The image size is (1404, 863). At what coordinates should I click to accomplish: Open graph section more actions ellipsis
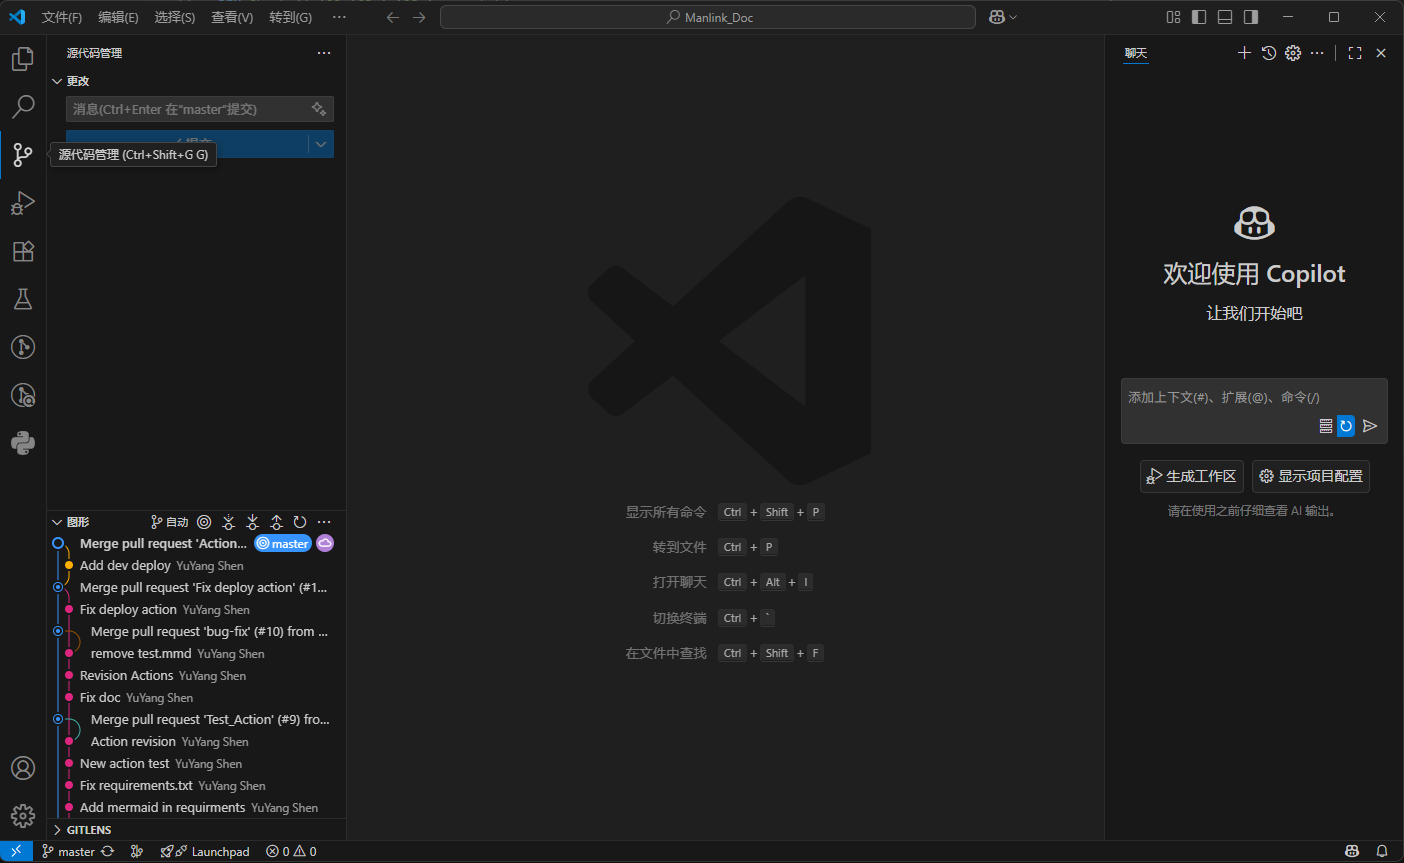pos(324,522)
